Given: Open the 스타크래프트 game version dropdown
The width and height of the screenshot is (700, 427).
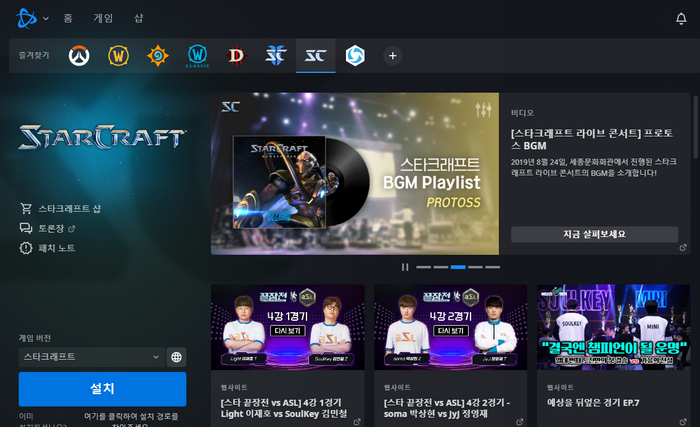Looking at the screenshot, I should 92,357.
